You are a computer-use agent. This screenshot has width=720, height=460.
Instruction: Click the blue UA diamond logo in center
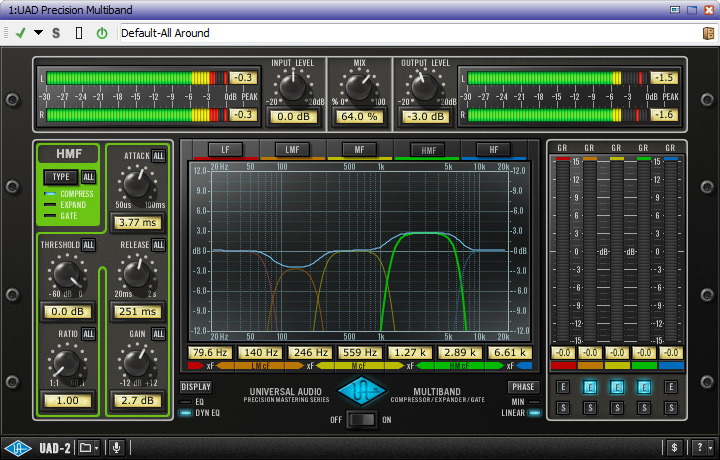pos(362,391)
